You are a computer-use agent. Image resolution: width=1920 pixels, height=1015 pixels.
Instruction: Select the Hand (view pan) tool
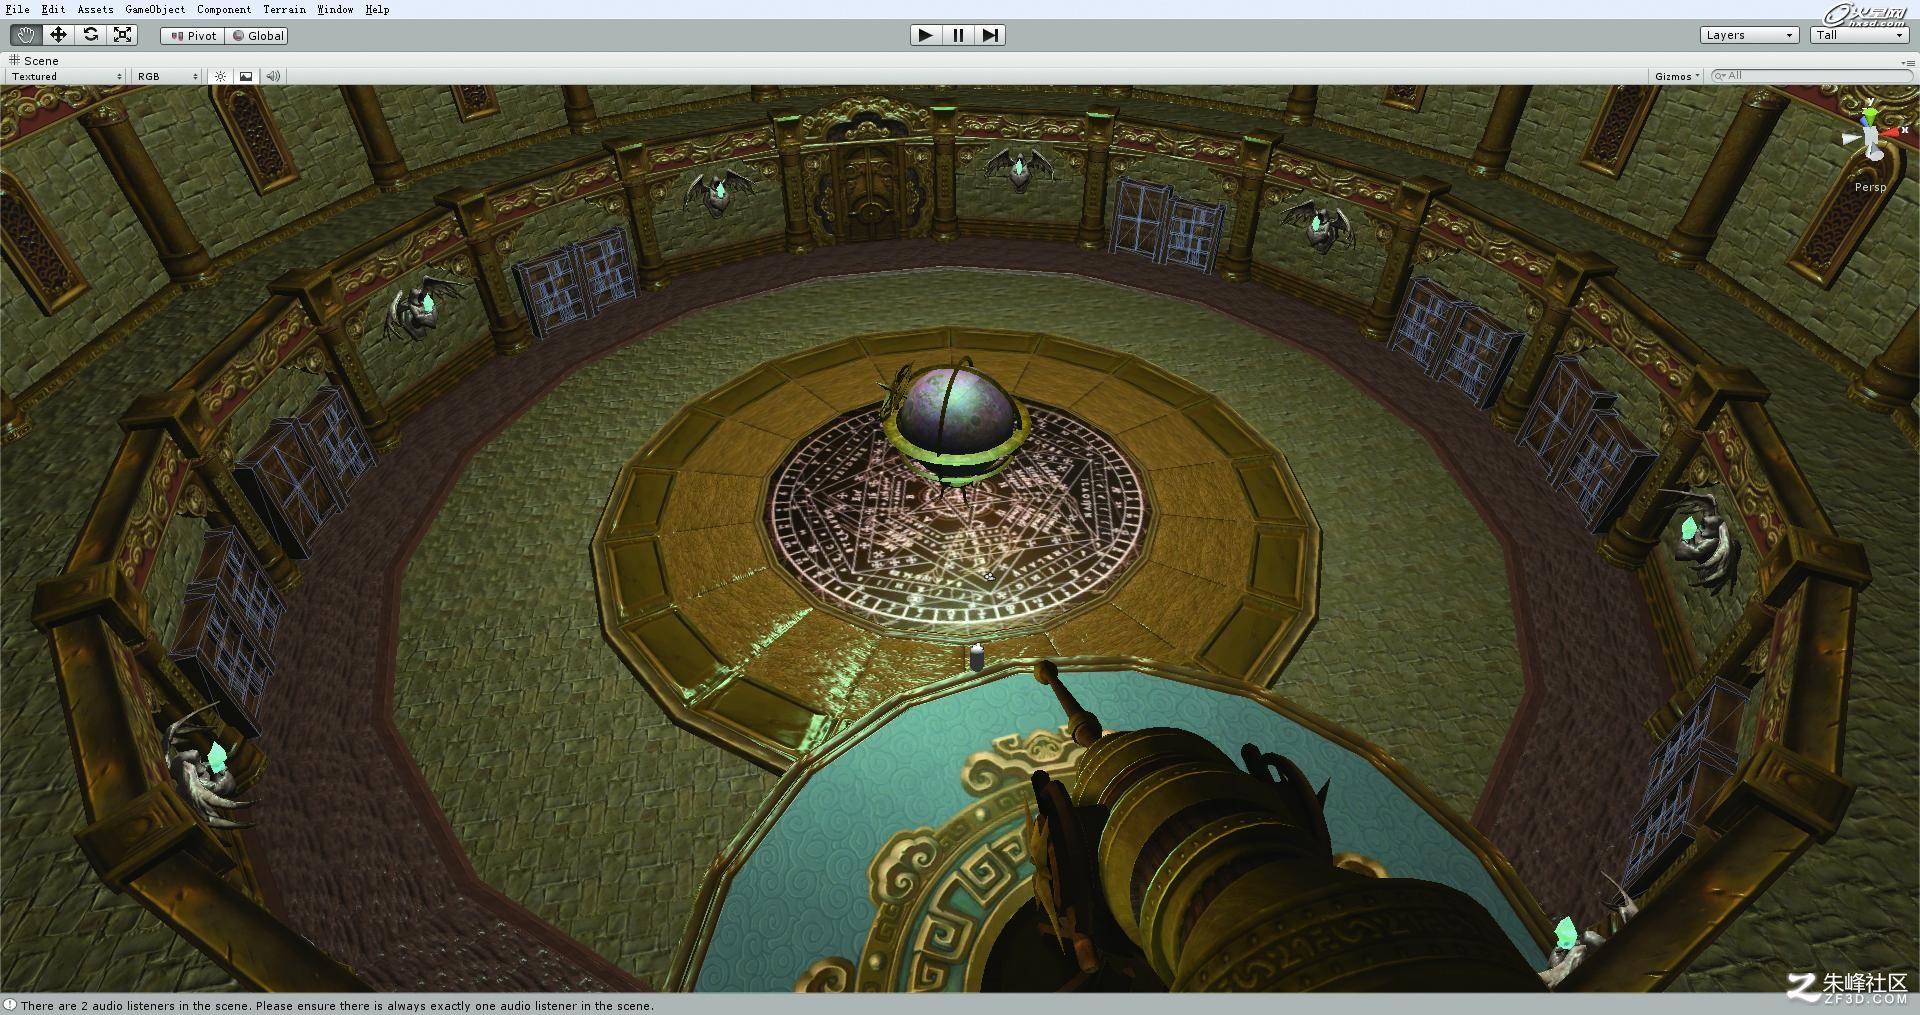(26, 35)
